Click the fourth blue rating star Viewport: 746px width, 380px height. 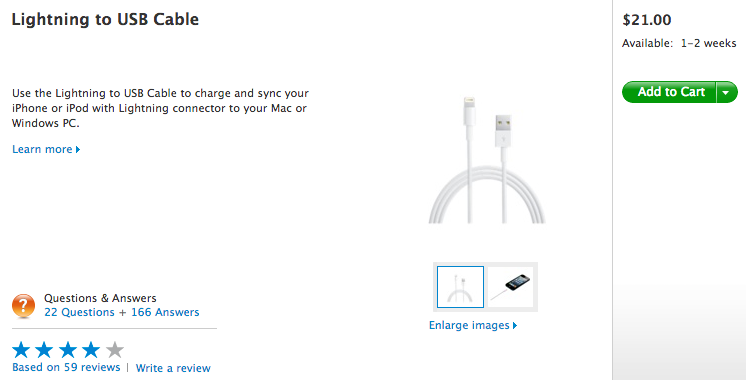[91, 350]
